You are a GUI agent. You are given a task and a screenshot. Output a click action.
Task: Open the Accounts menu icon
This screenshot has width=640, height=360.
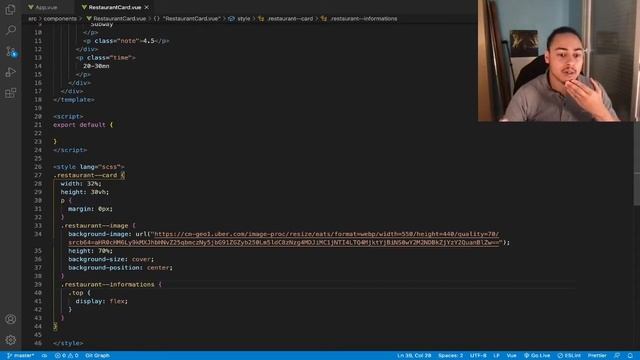(x=11, y=319)
